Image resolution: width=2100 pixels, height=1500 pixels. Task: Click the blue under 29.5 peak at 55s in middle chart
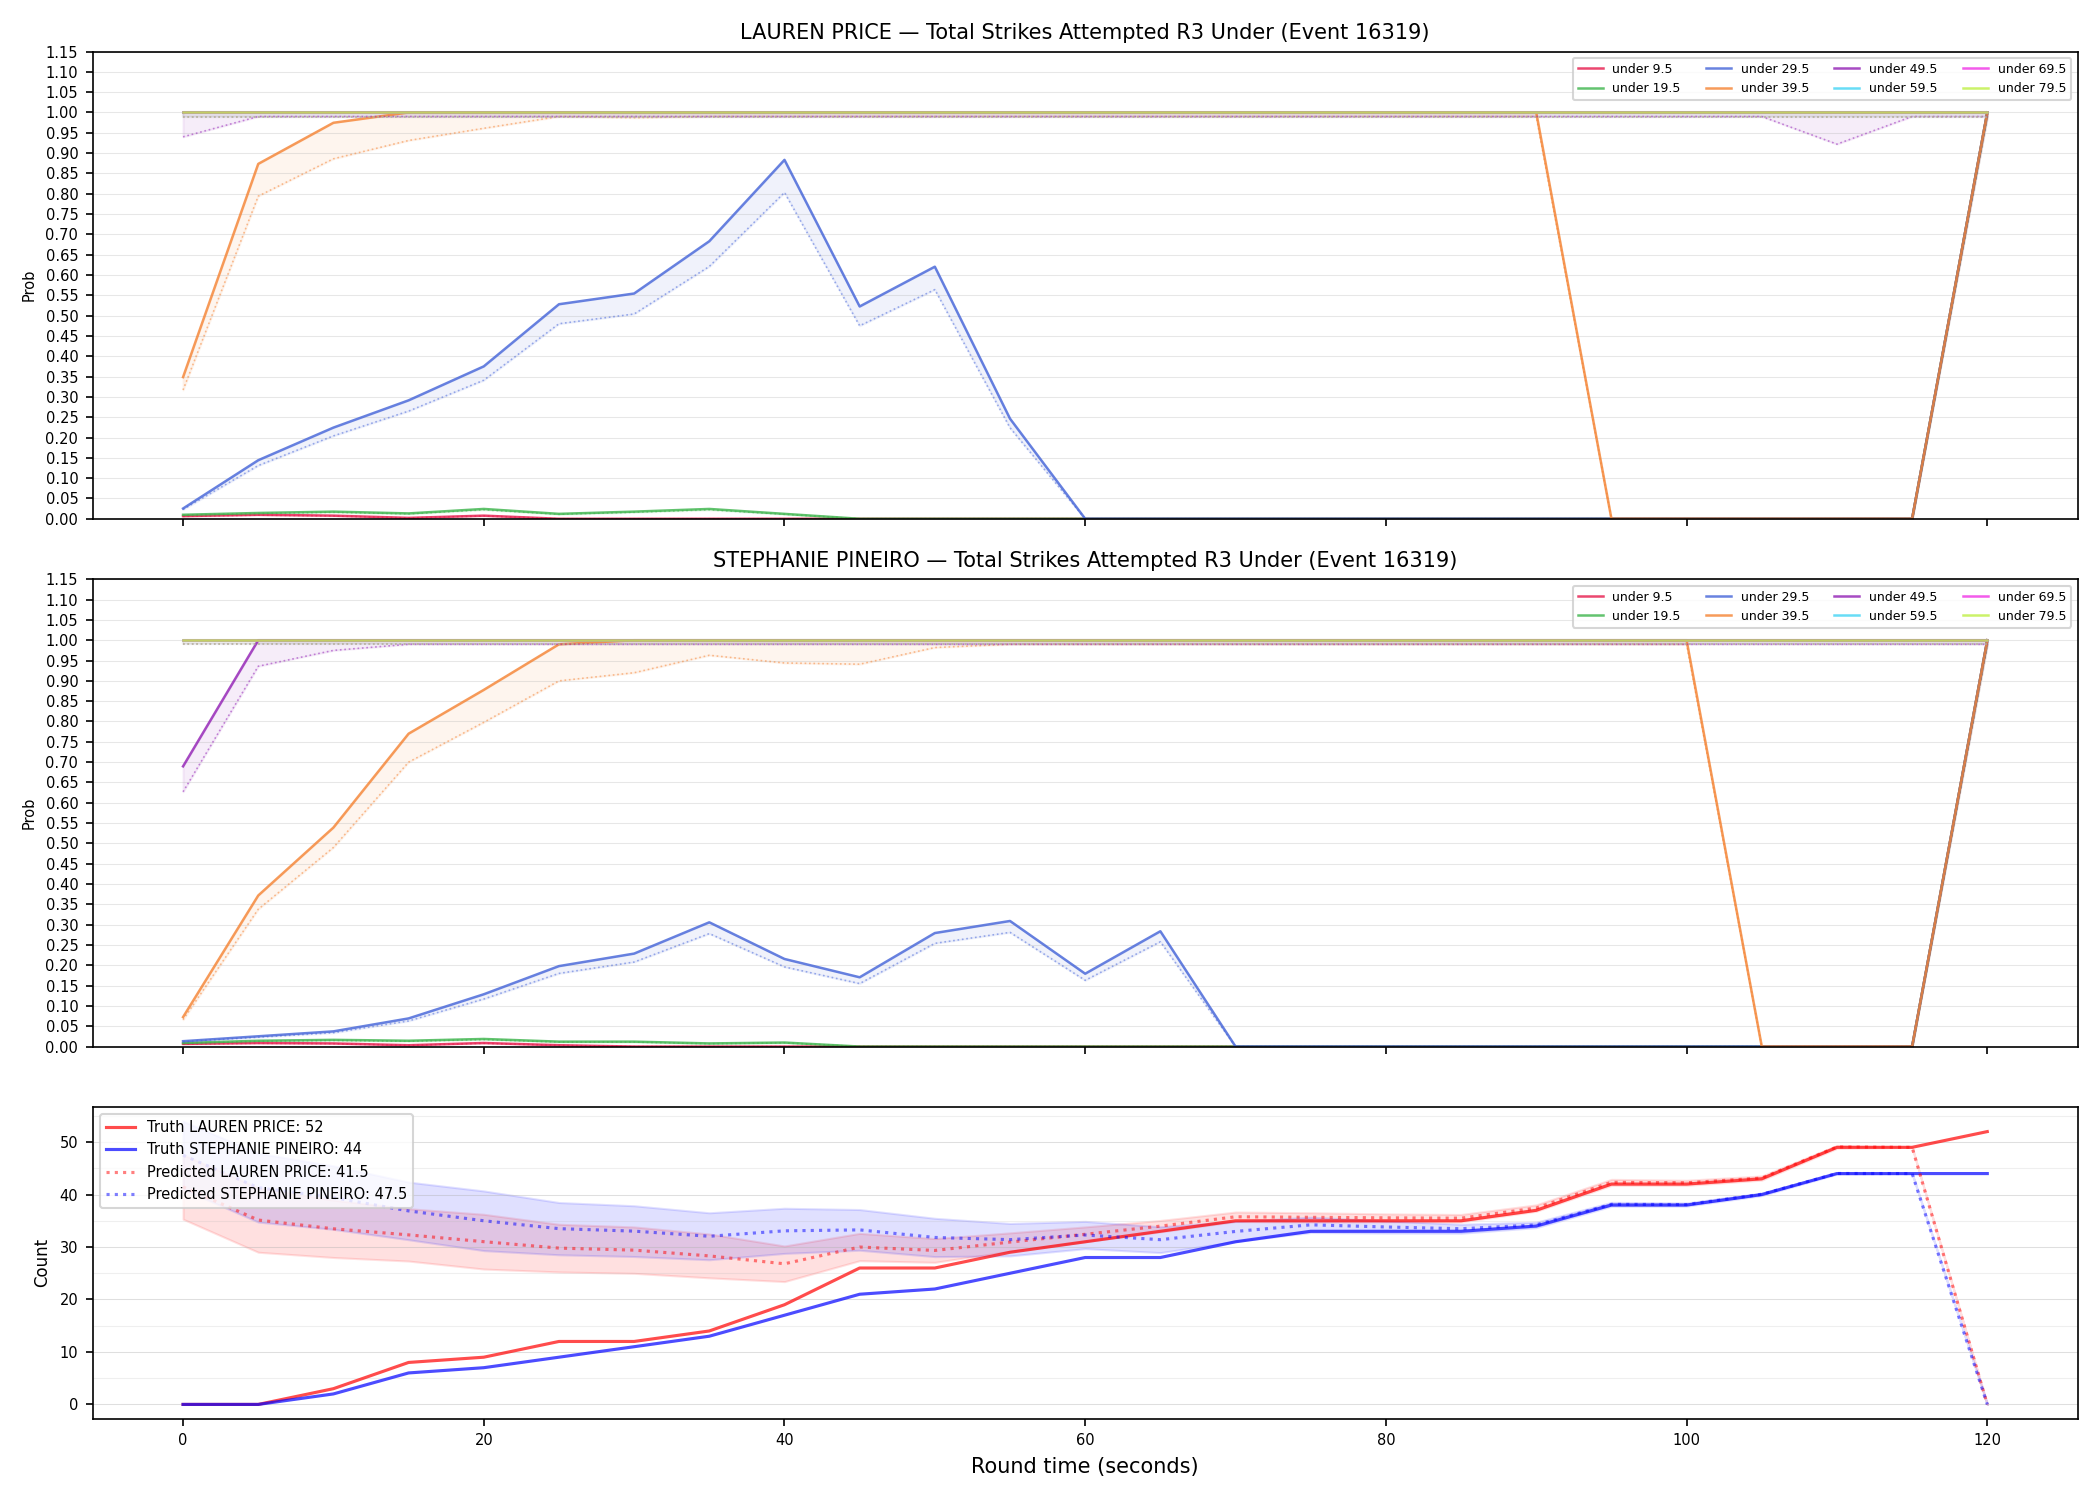tap(1010, 921)
